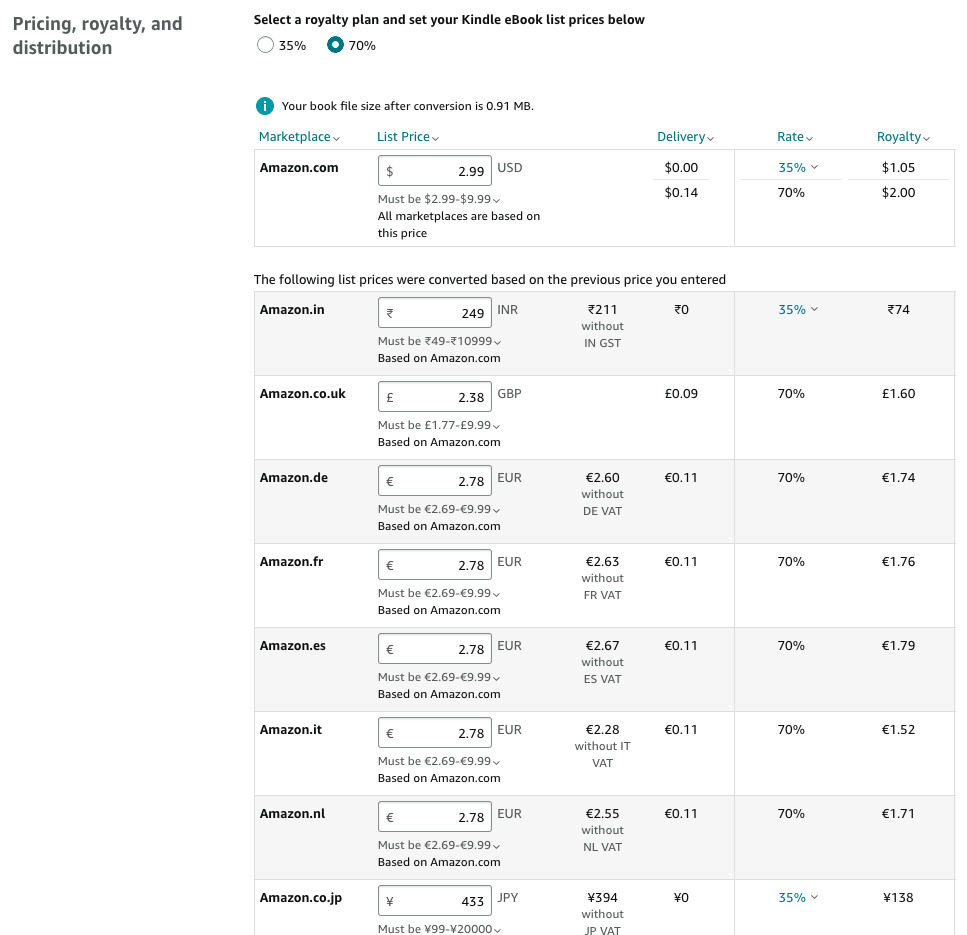This screenshot has width=967, height=935.
Task: Expand the 'Must be ¥99-¥20000' price hint
Action: point(439,929)
